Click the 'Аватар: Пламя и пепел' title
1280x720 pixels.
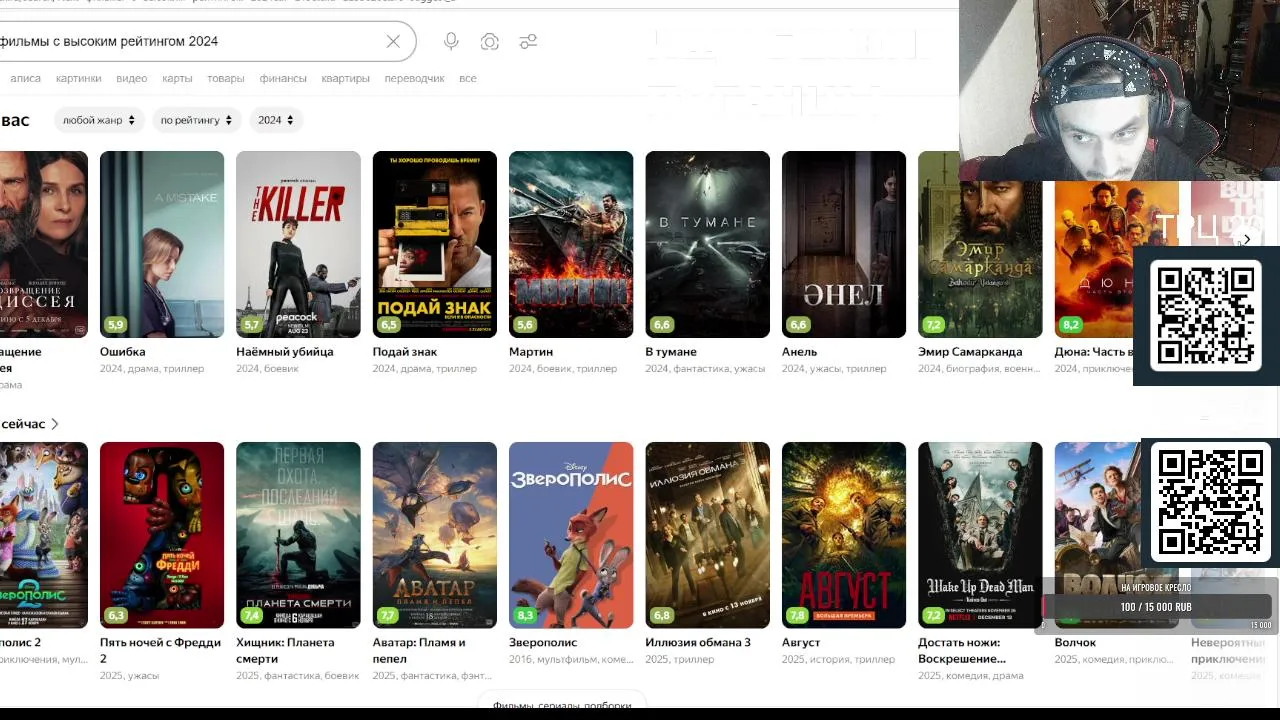(x=419, y=651)
